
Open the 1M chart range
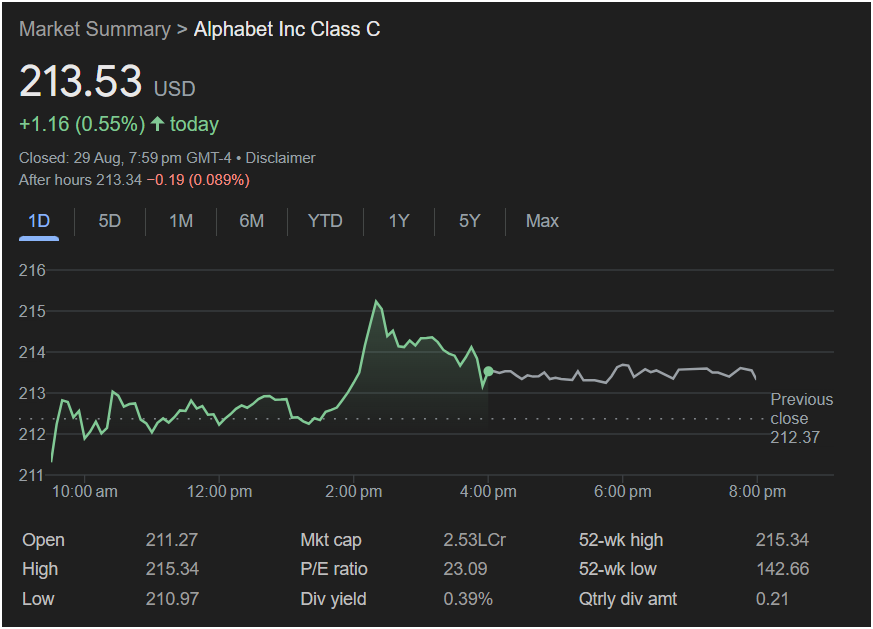click(x=181, y=221)
